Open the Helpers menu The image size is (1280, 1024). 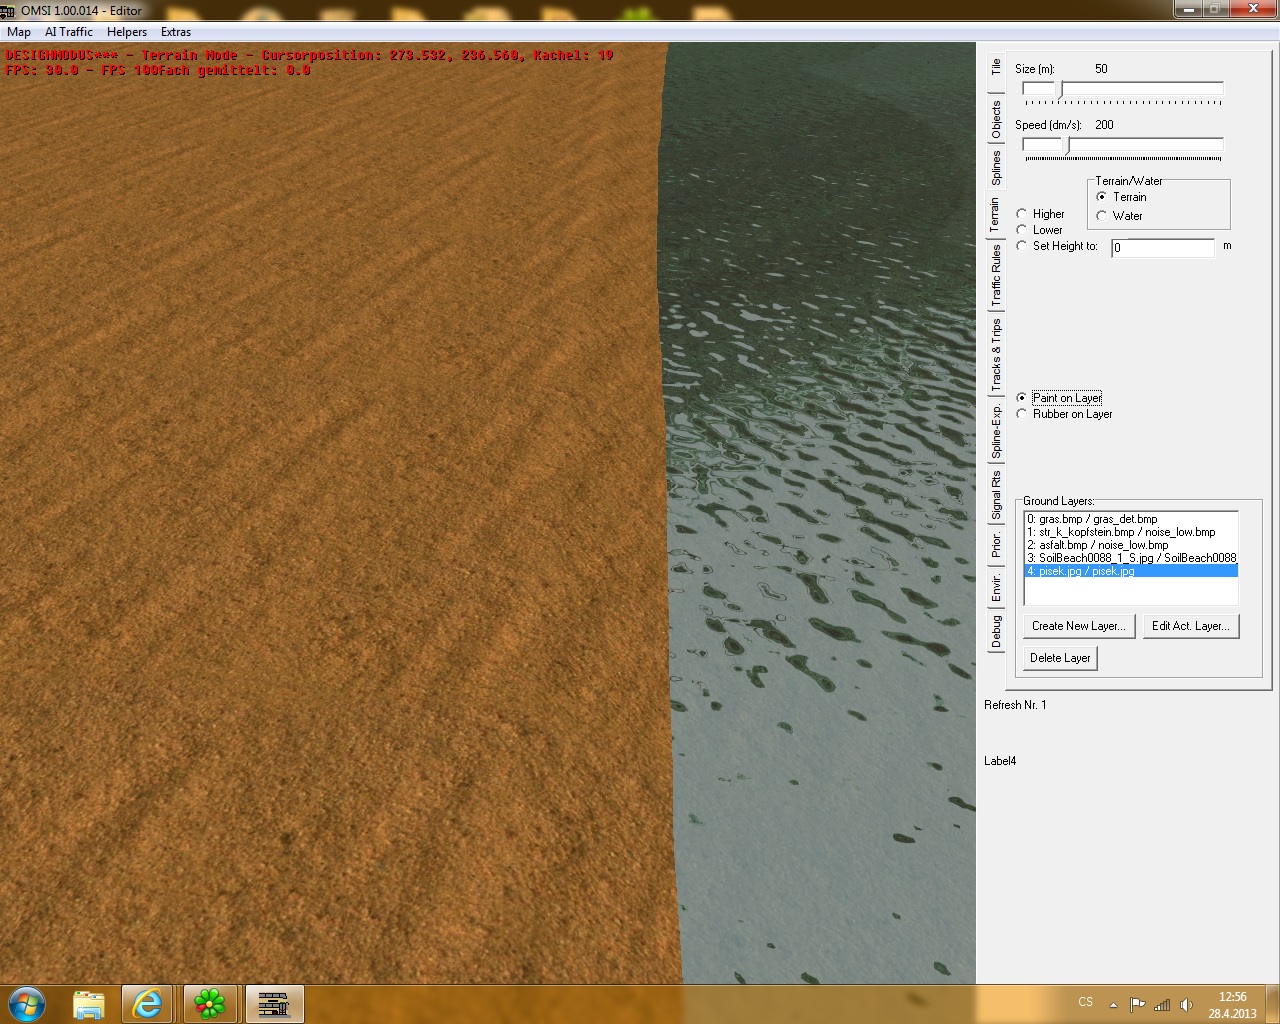[x=127, y=32]
